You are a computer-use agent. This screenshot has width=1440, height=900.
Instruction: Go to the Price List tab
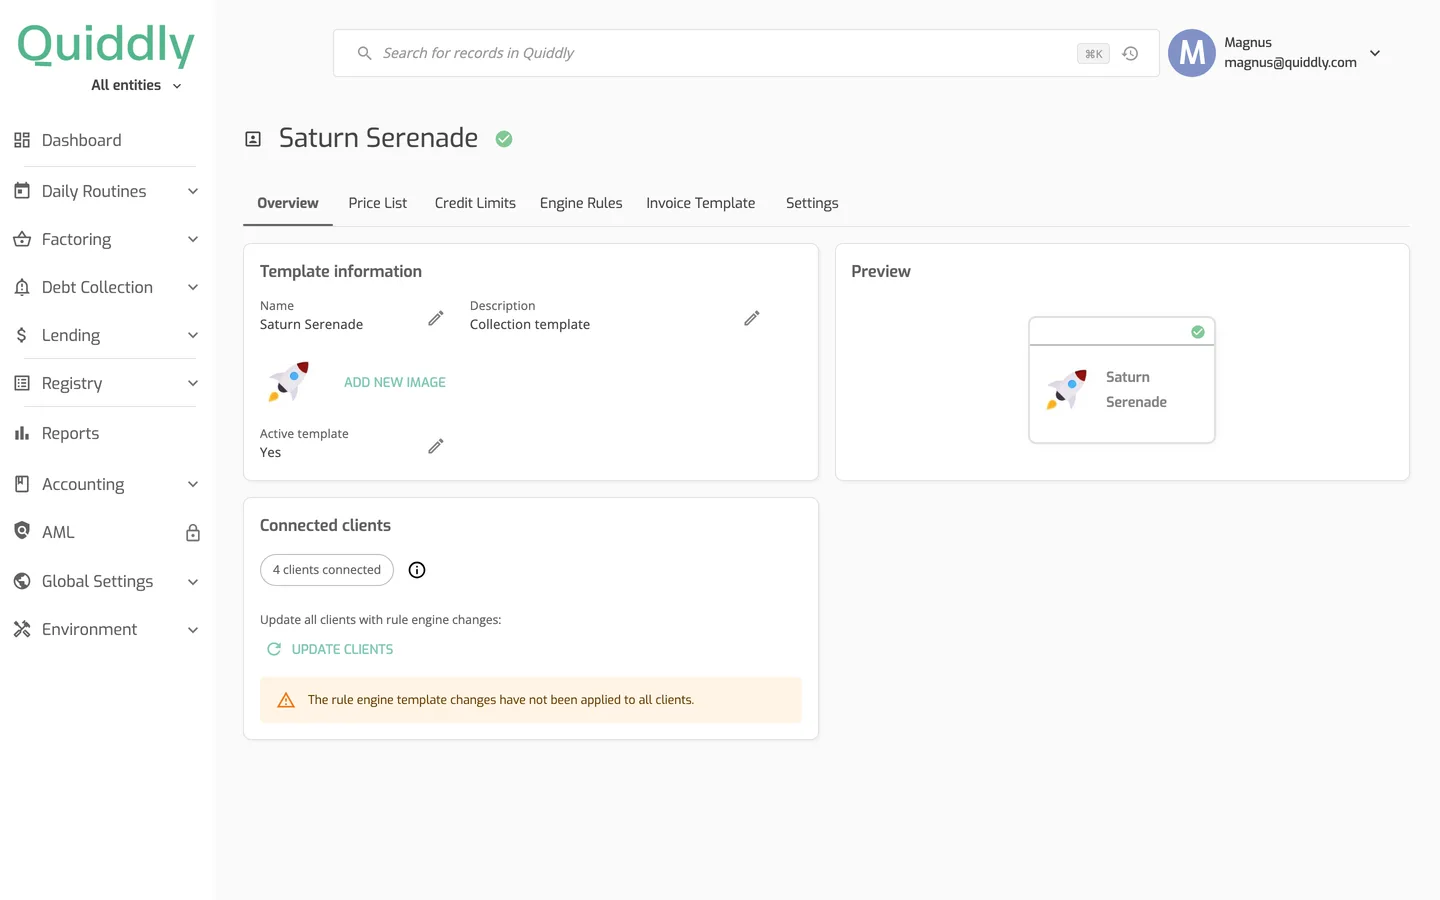click(x=378, y=203)
